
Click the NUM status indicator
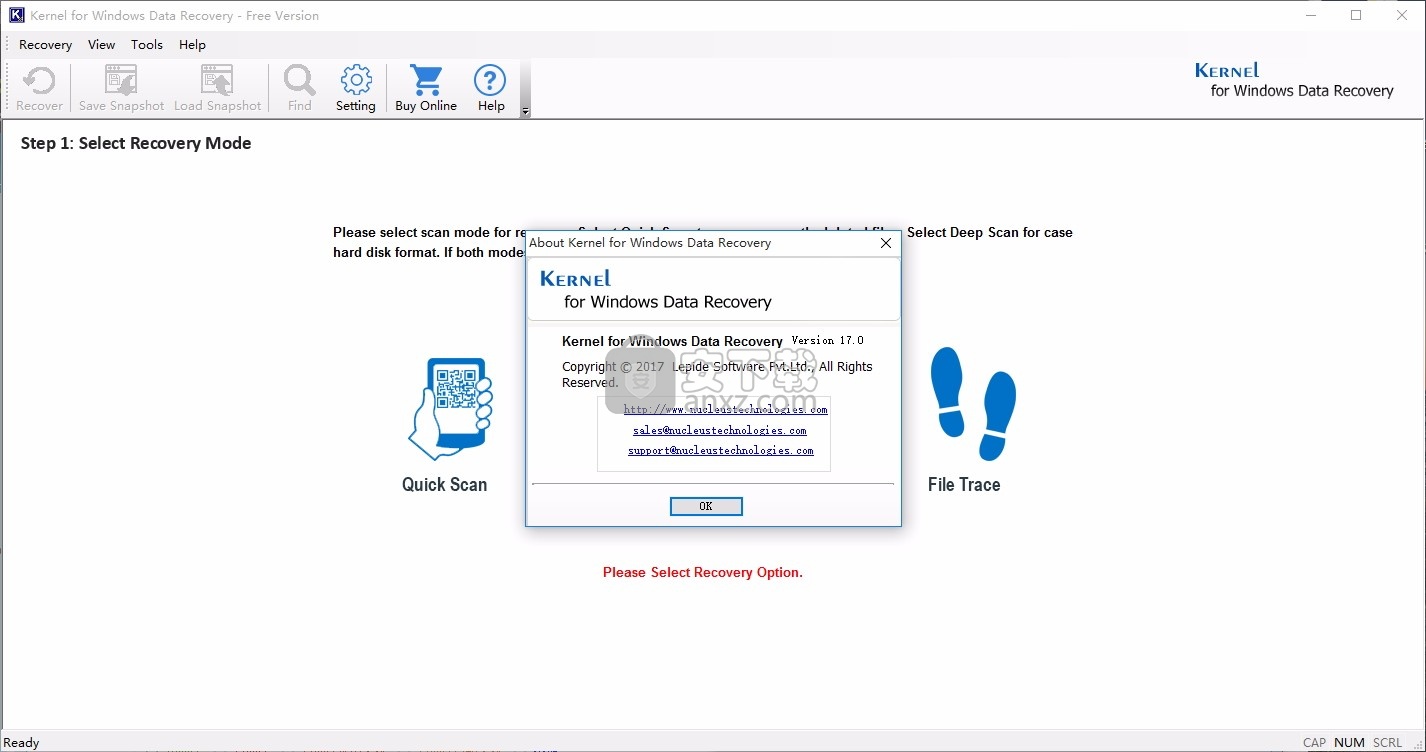tap(1349, 742)
